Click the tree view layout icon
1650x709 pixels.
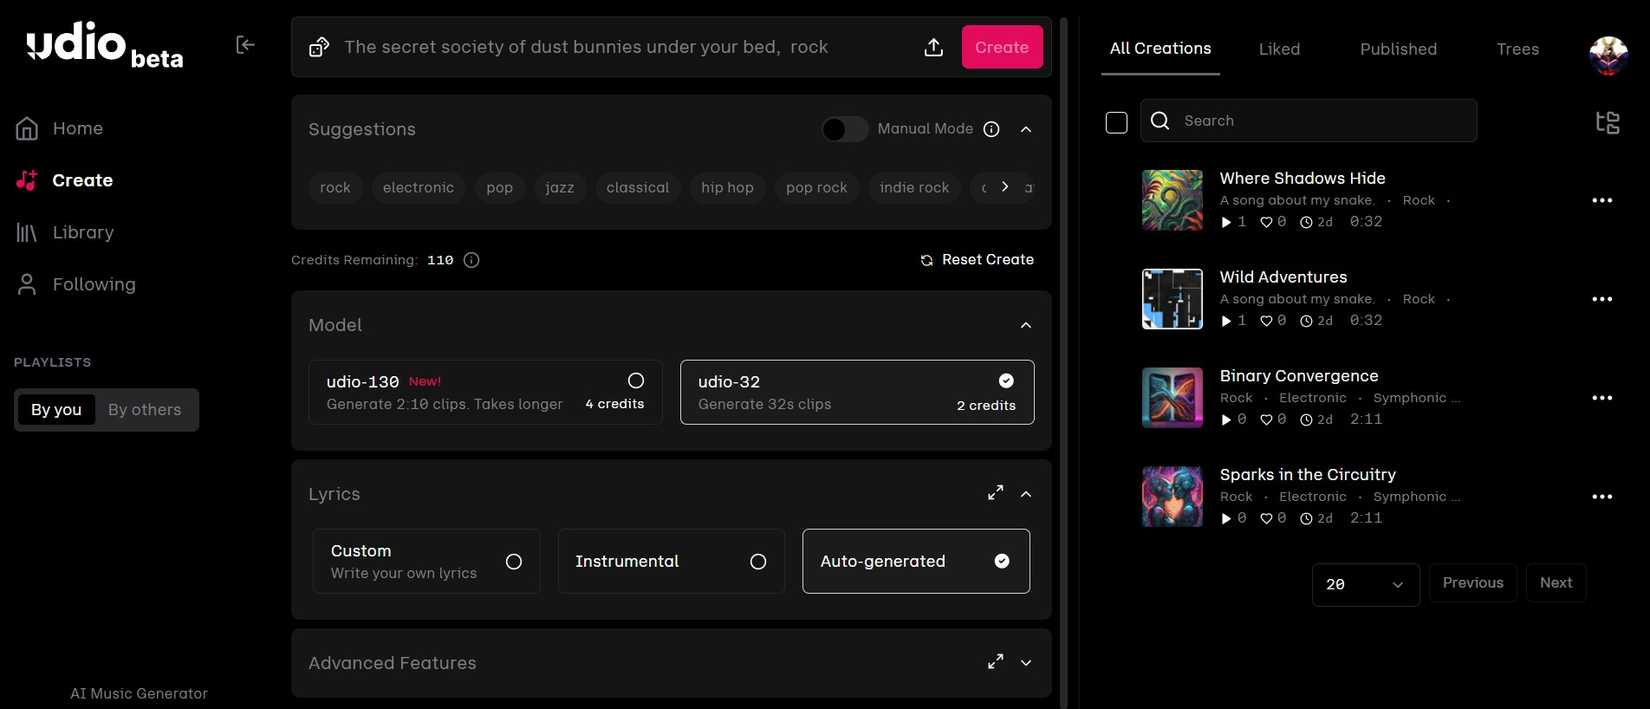tap(1607, 122)
